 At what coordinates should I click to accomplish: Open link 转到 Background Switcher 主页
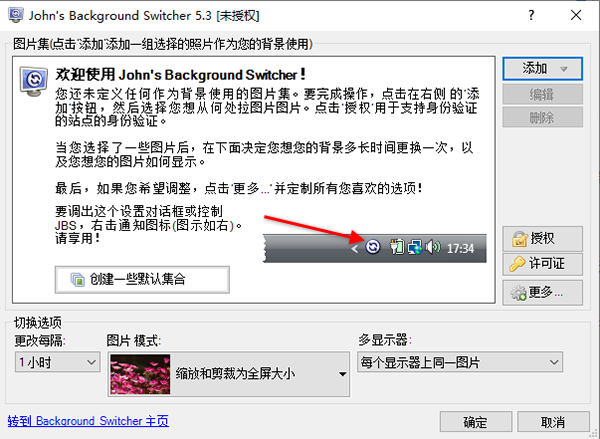coord(88,421)
